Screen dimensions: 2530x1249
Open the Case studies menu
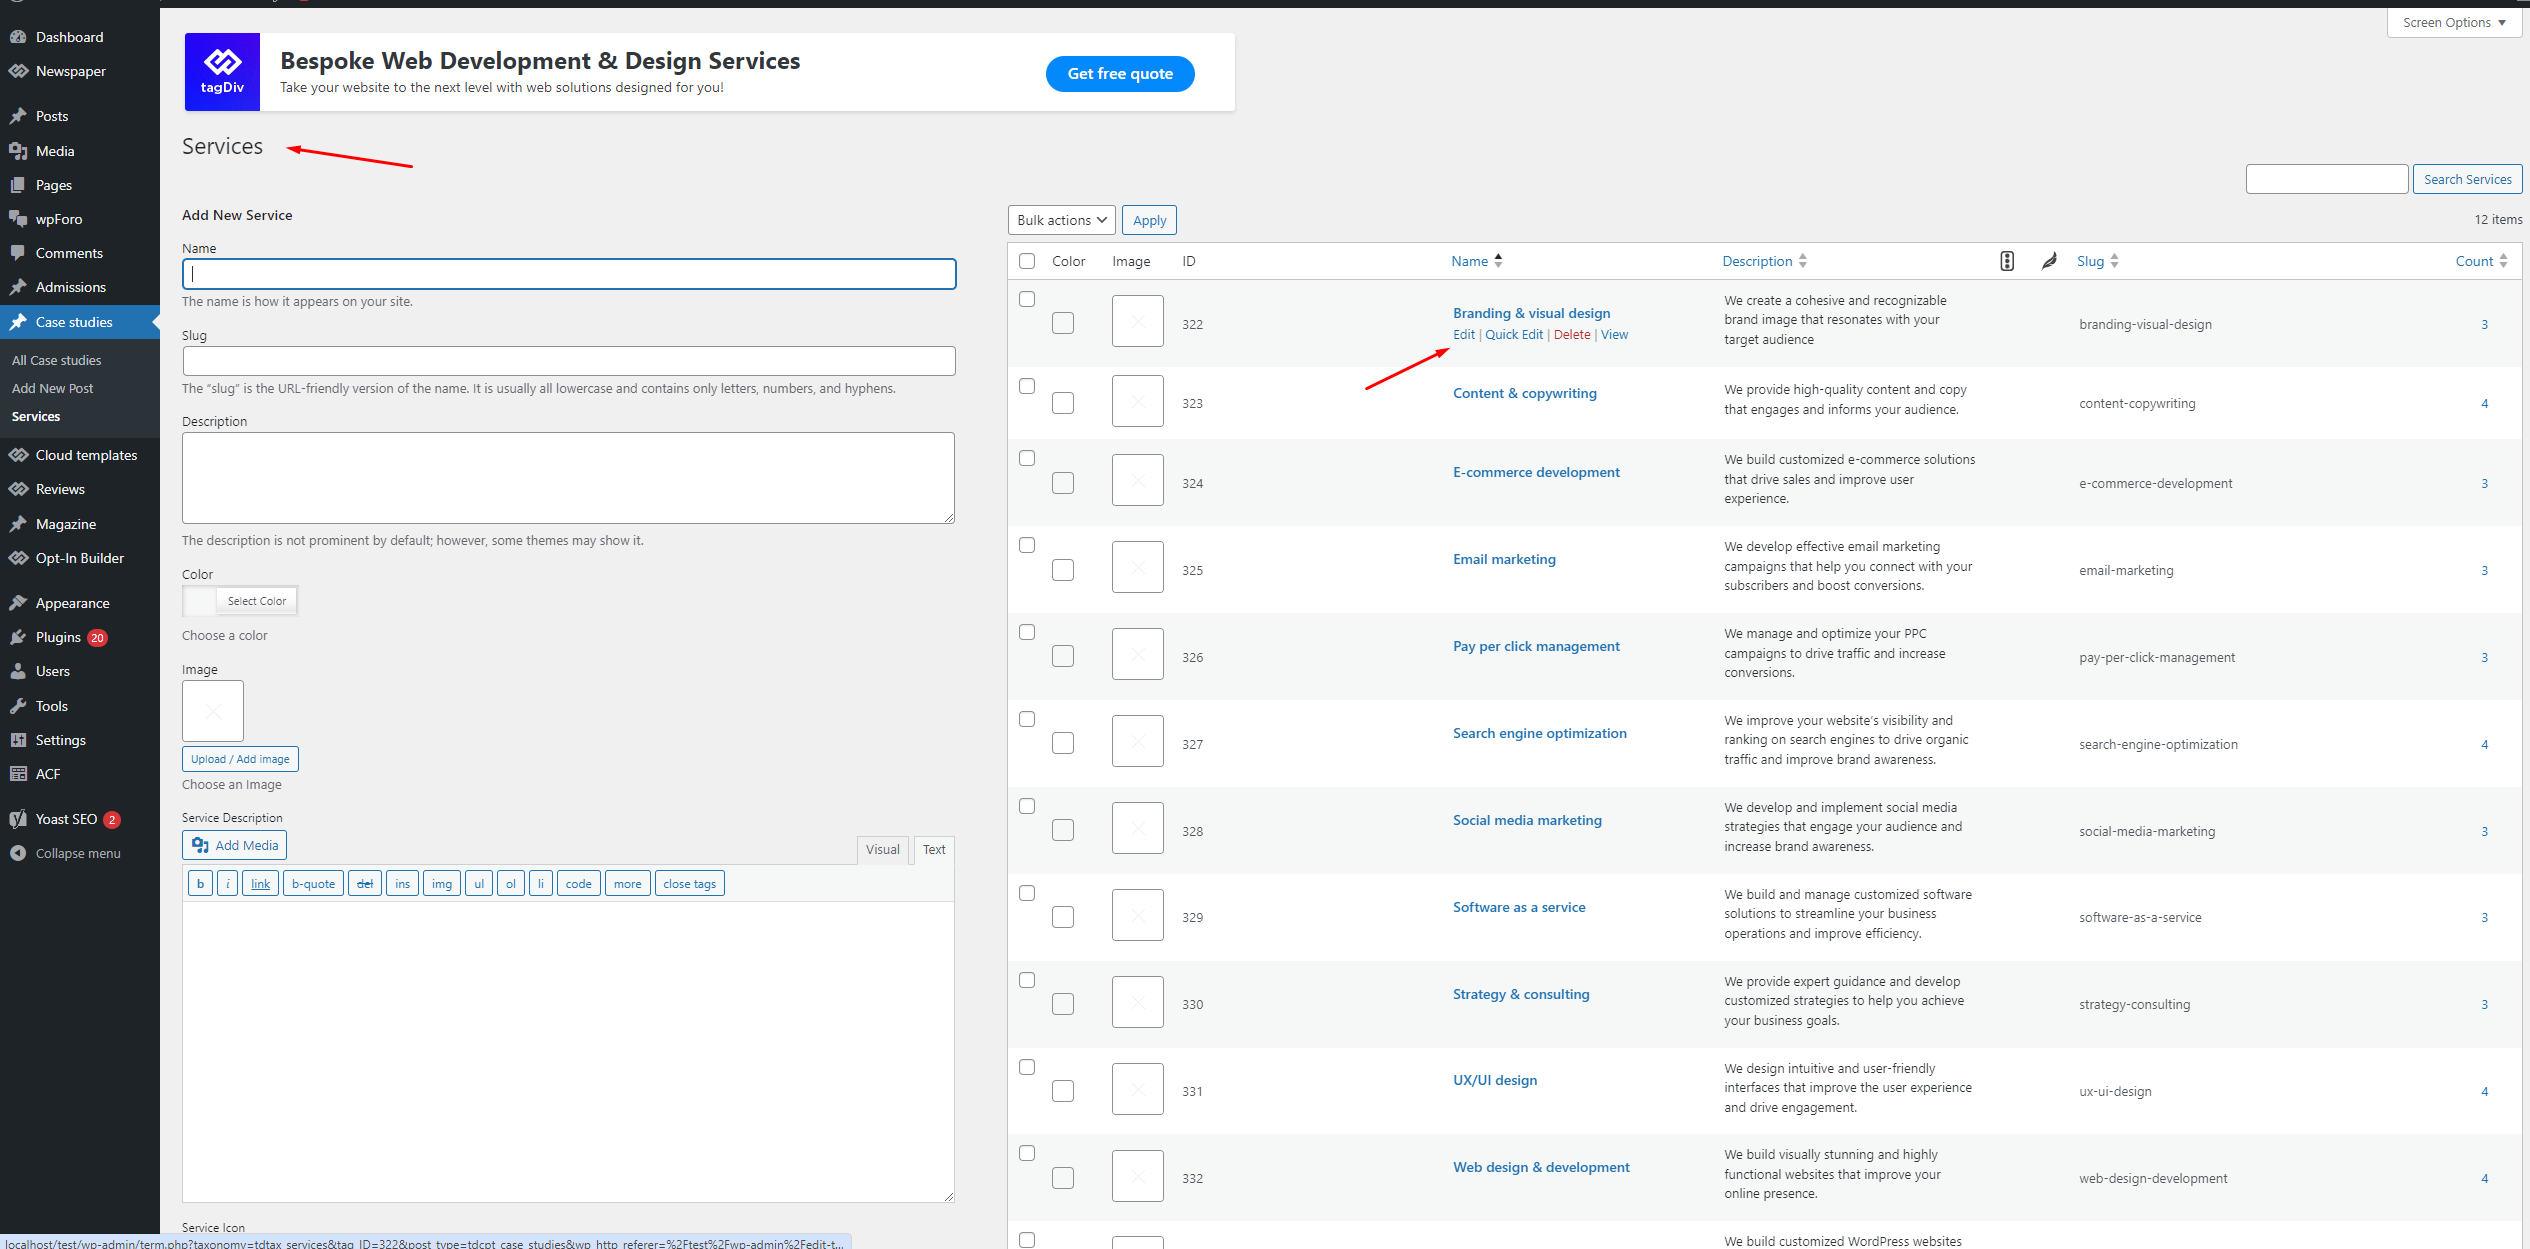coord(80,322)
